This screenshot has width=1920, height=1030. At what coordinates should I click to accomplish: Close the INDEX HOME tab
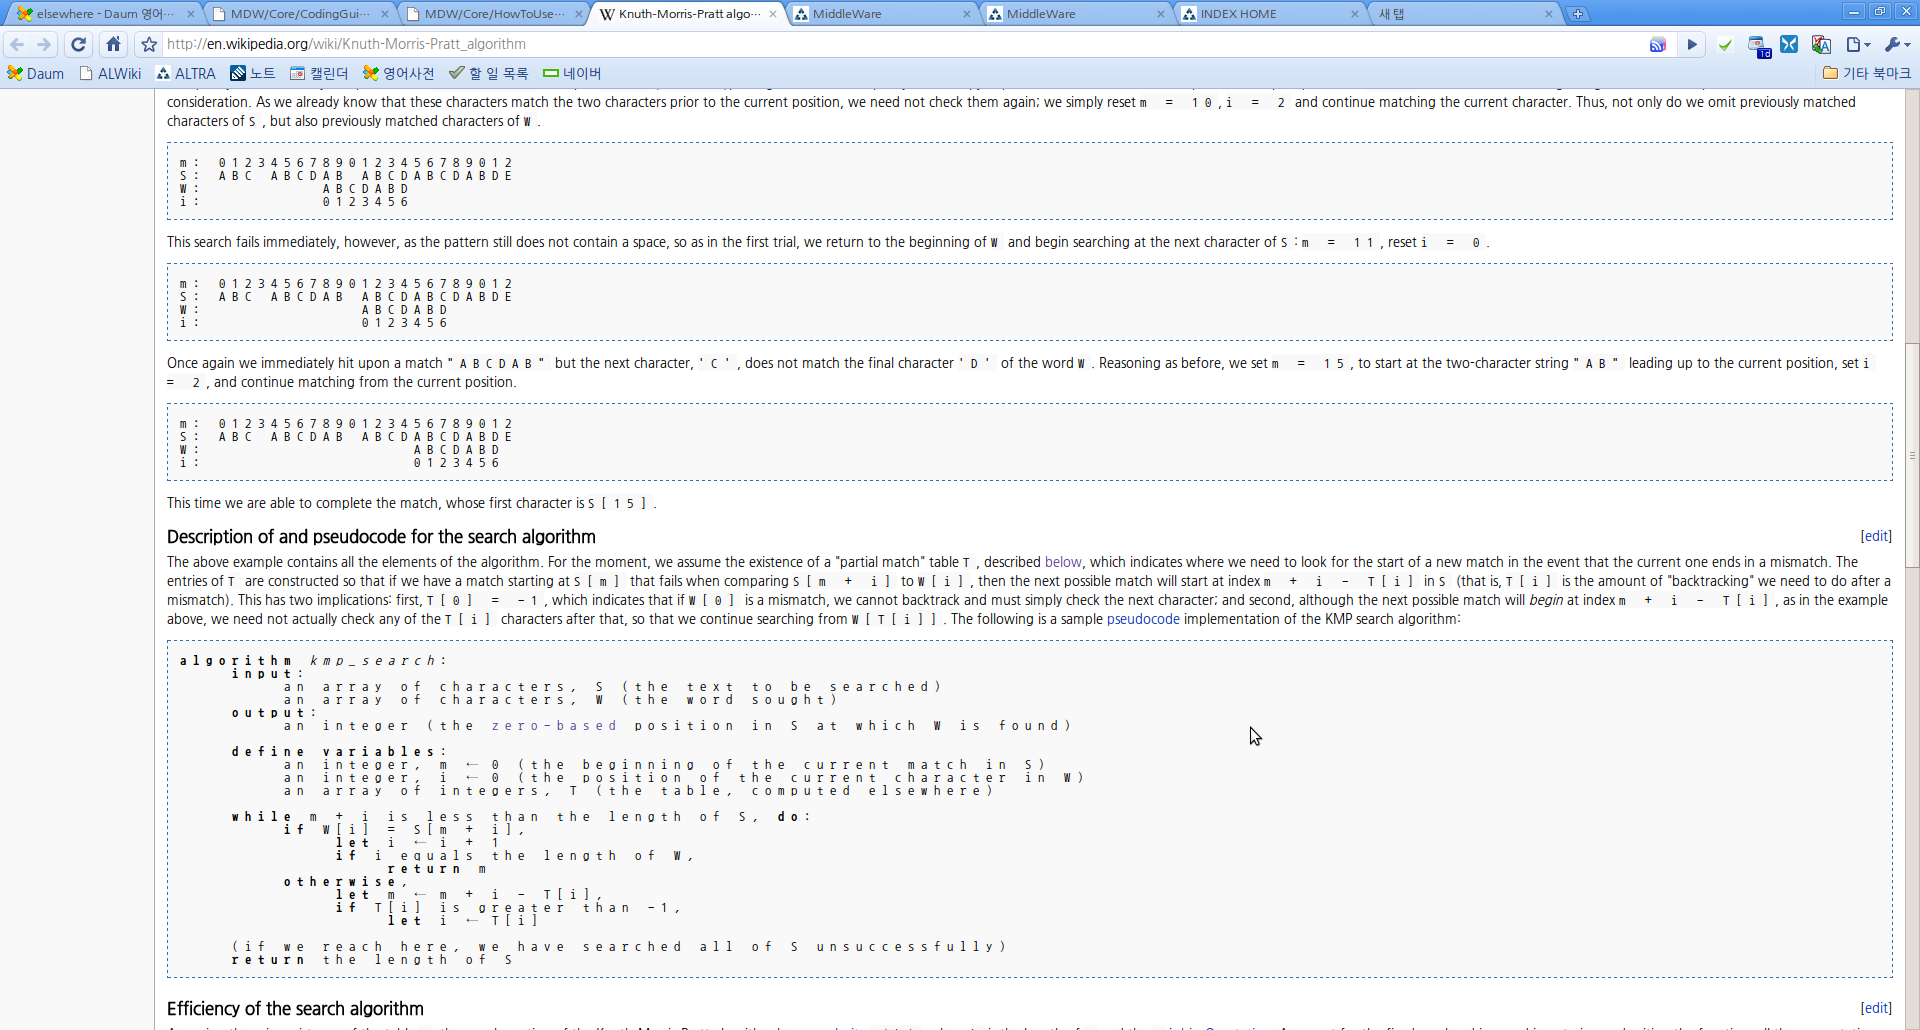(1355, 14)
